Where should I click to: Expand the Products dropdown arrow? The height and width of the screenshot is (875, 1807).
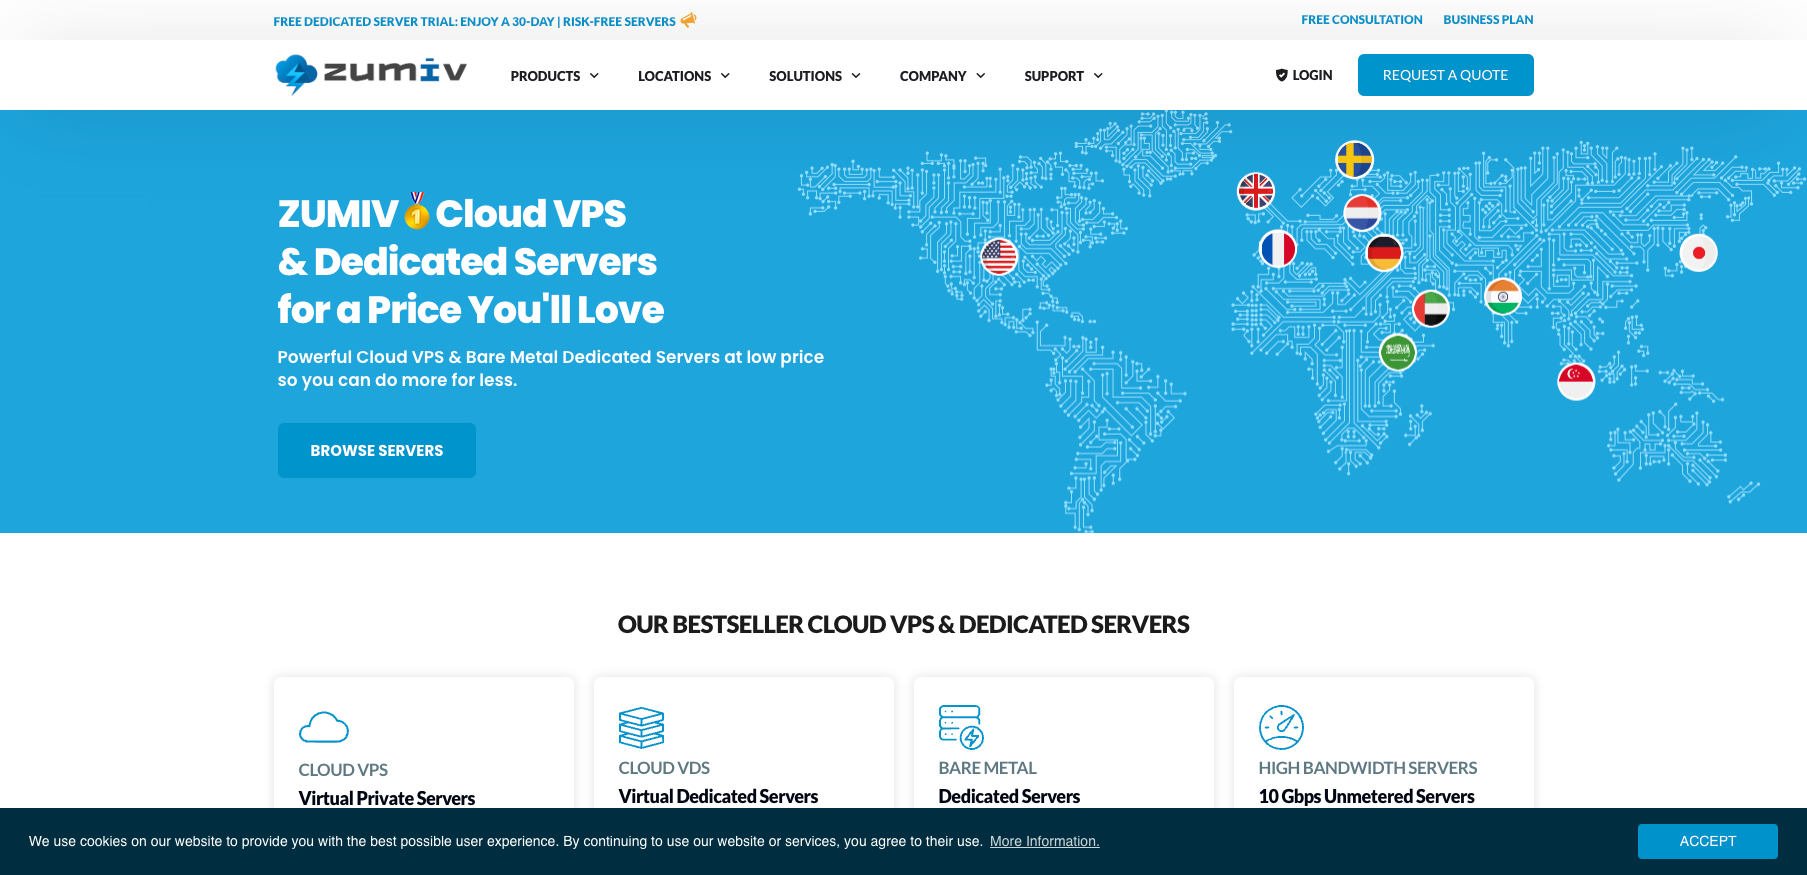(x=594, y=76)
